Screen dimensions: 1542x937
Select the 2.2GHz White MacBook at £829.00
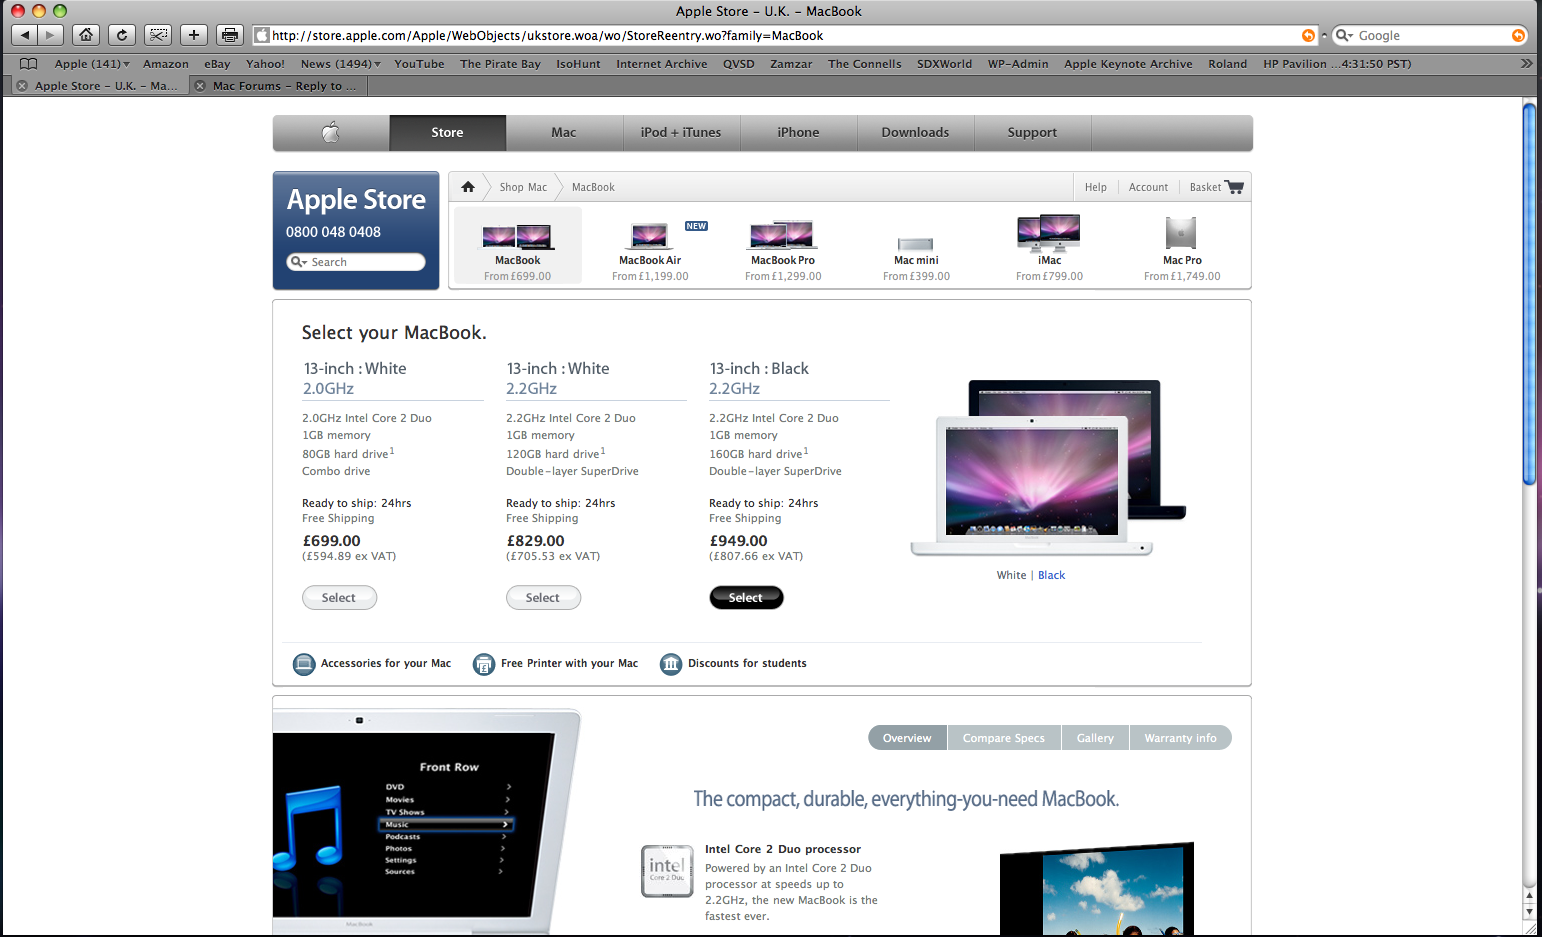point(543,598)
